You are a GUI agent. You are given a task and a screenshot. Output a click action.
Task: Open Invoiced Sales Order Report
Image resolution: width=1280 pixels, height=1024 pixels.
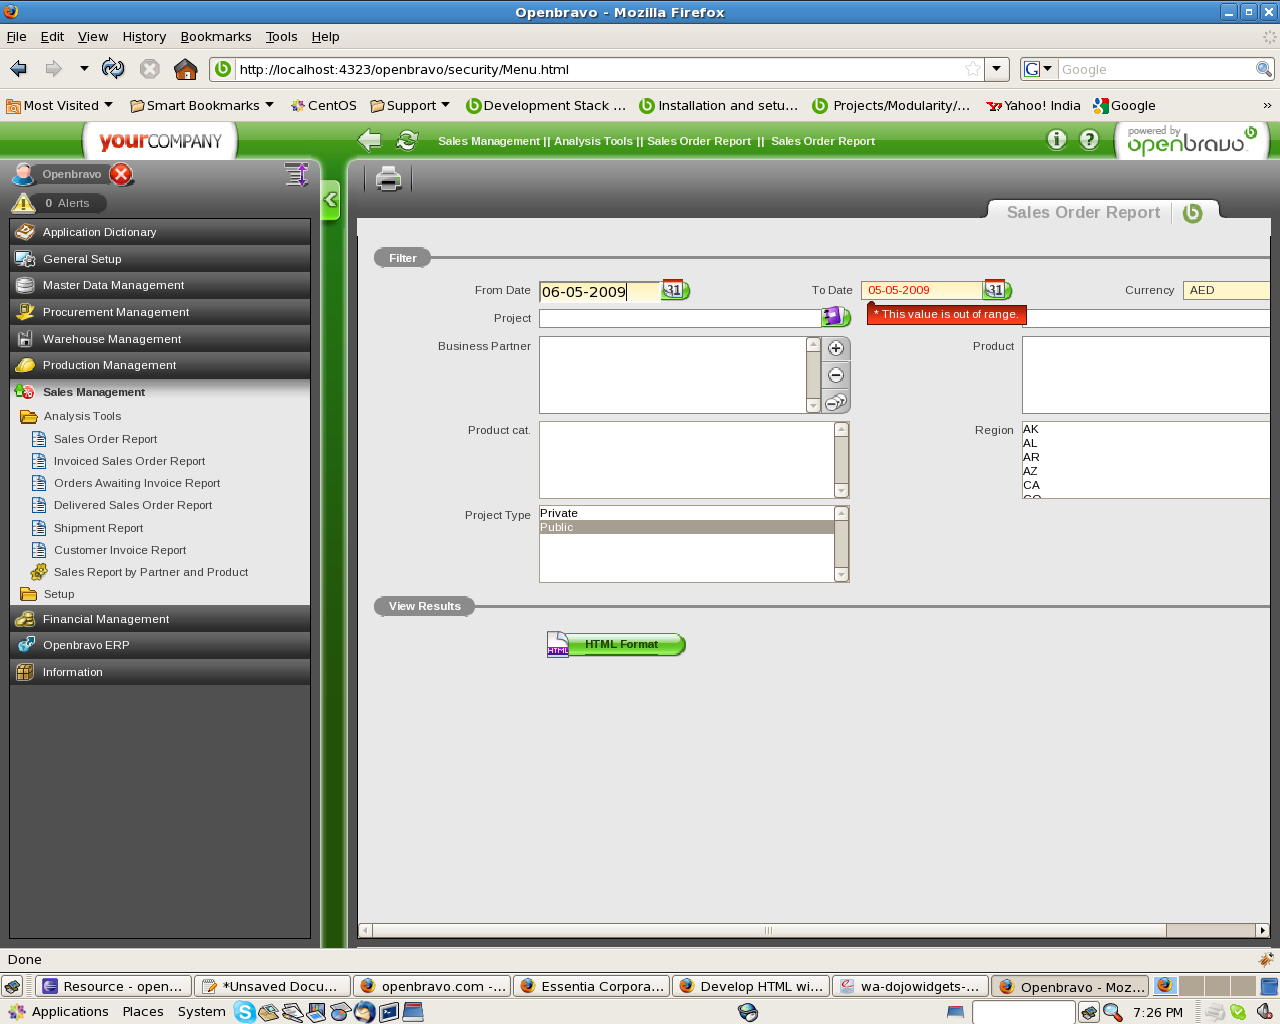pyautogui.click(x=129, y=461)
